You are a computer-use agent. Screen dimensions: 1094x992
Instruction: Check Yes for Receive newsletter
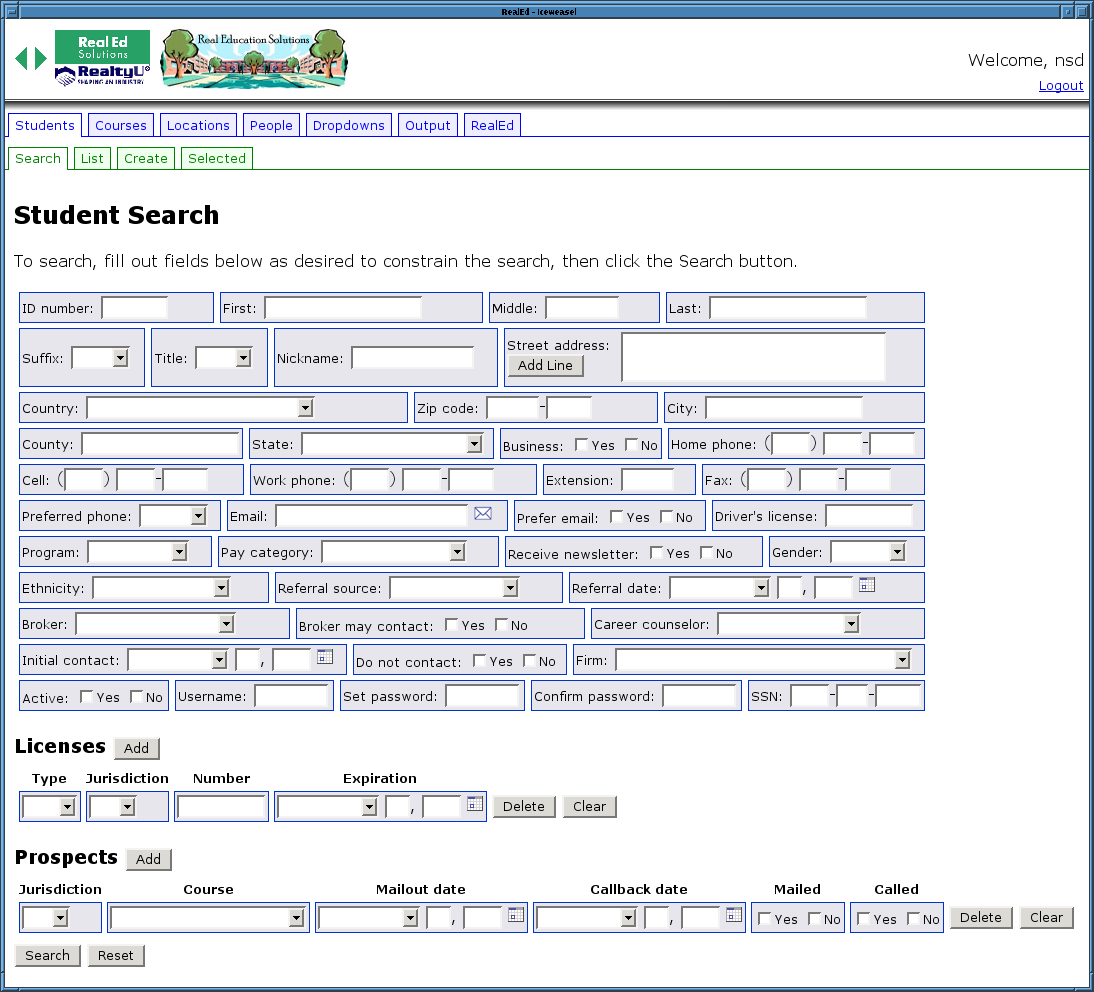point(657,553)
